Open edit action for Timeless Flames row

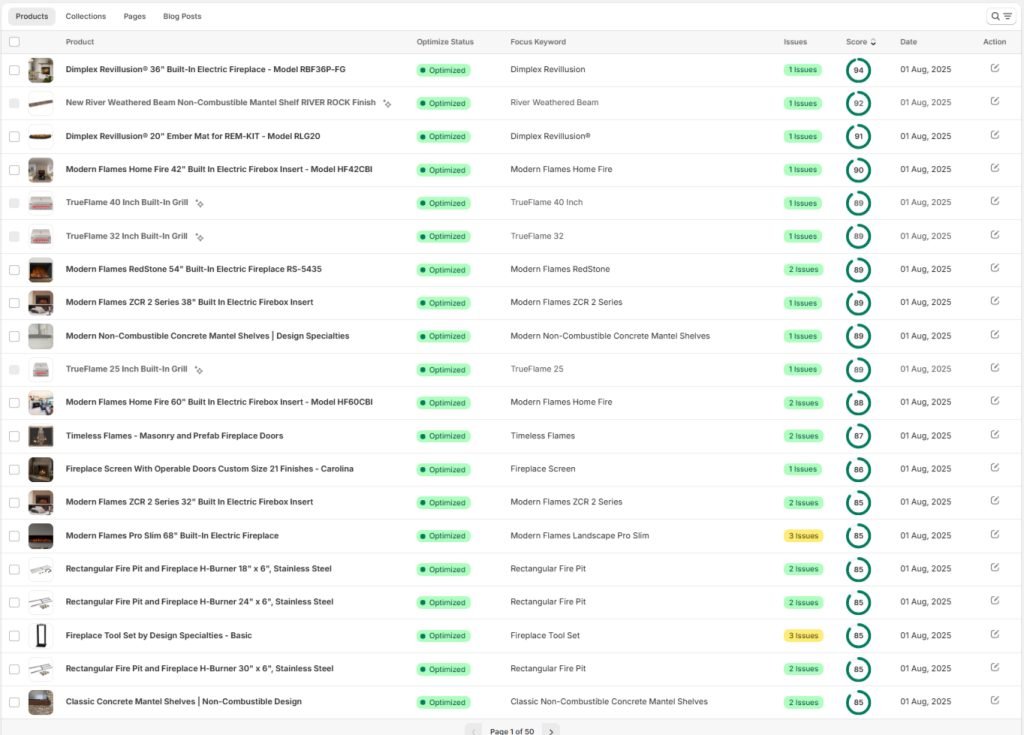click(x=995, y=434)
